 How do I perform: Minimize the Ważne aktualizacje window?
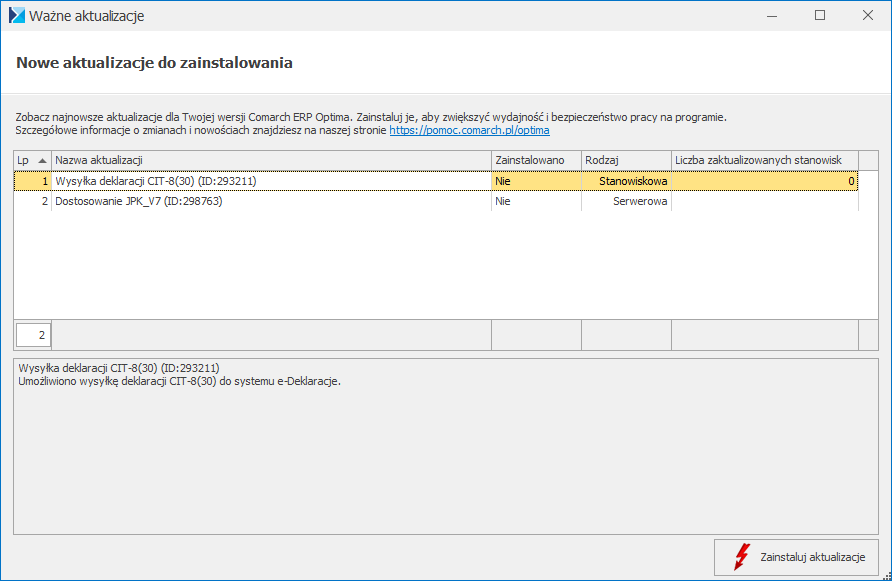tap(773, 16)
